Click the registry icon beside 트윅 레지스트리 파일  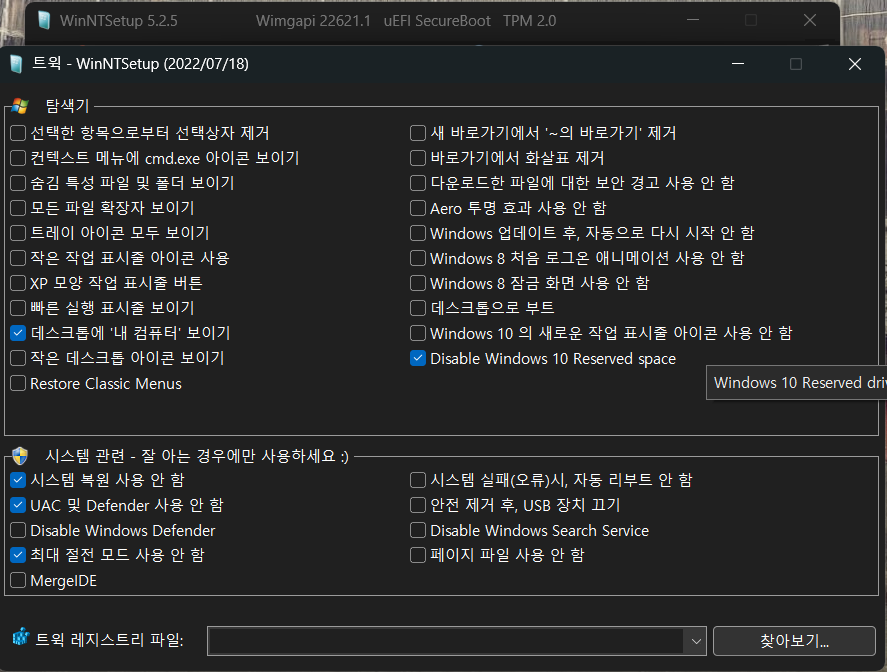pos(20,637)
